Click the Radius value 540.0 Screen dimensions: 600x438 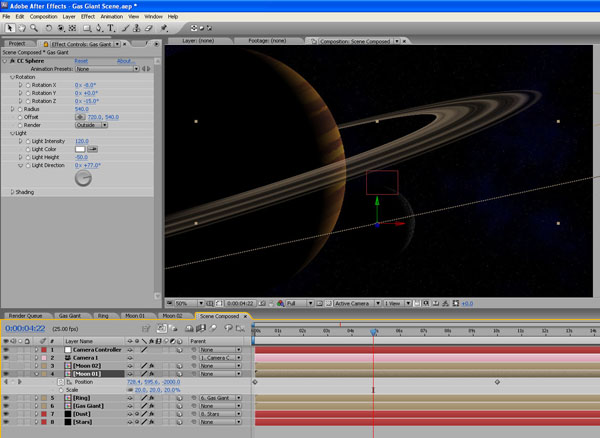82,109
